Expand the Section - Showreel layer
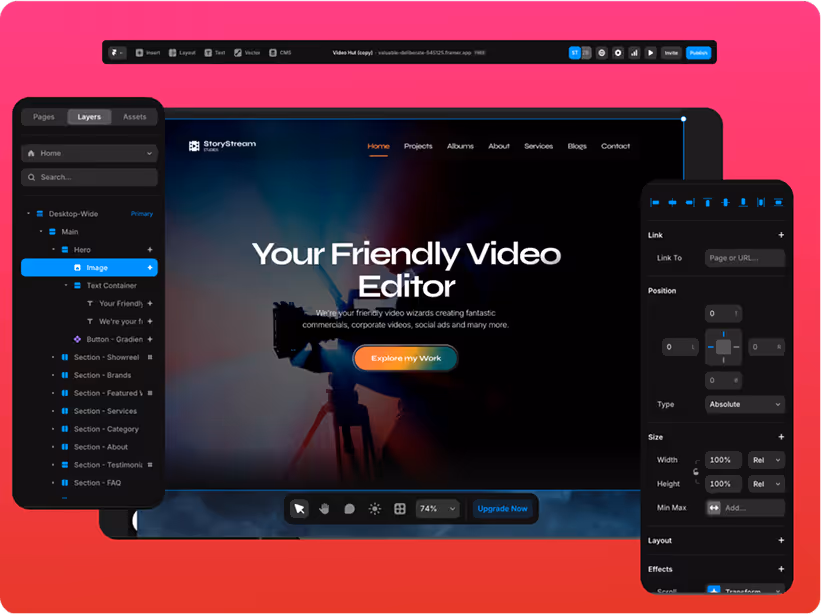 tap(53, 357)
